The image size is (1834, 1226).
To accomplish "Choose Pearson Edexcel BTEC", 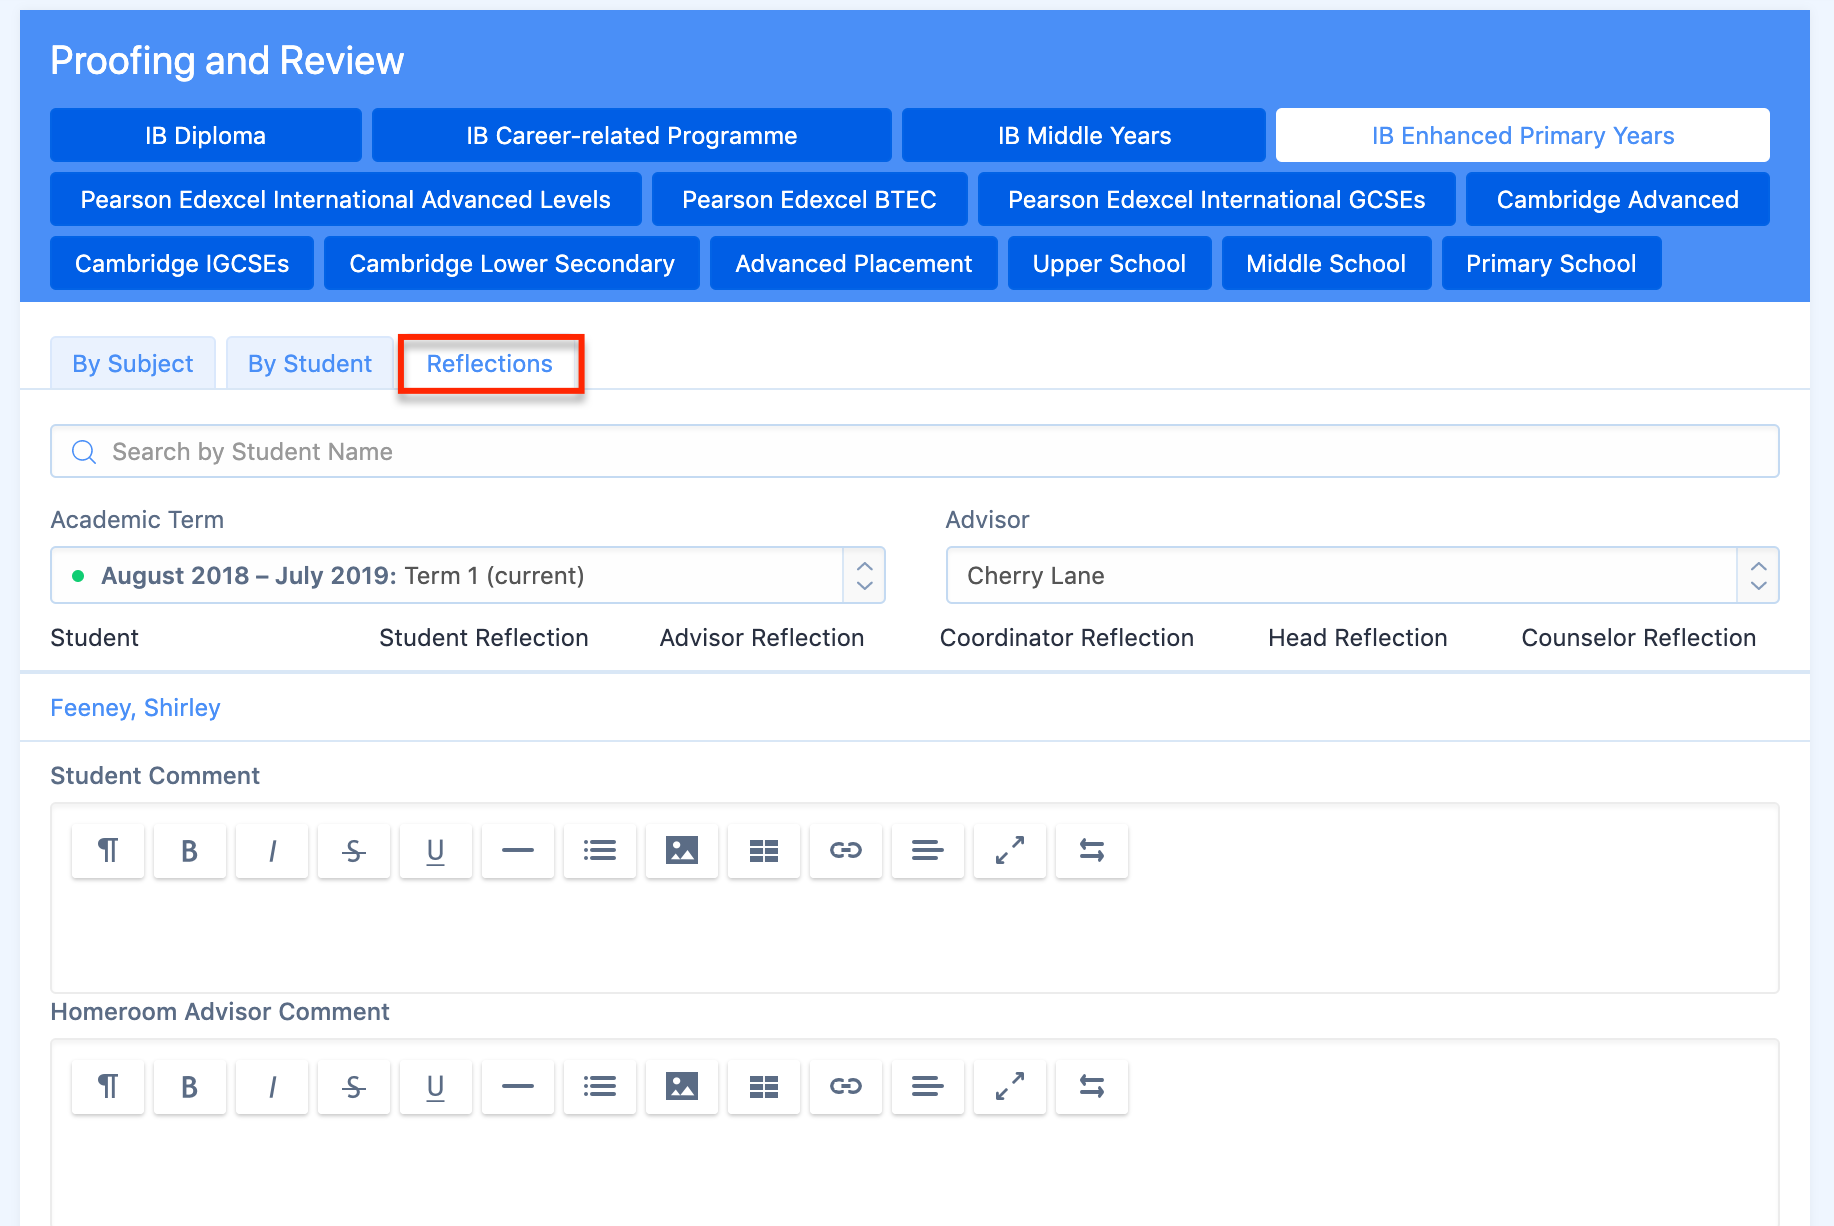I will coord(810,199).
